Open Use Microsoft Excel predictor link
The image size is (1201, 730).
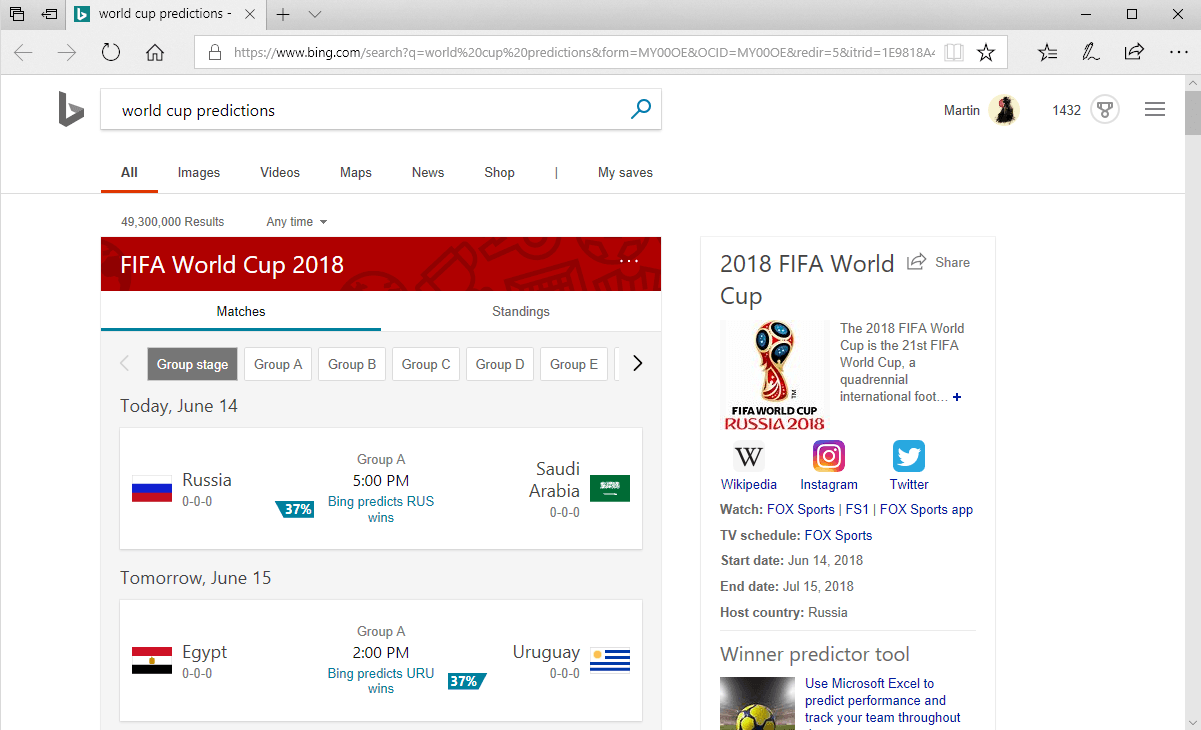[x=883, y=700]
